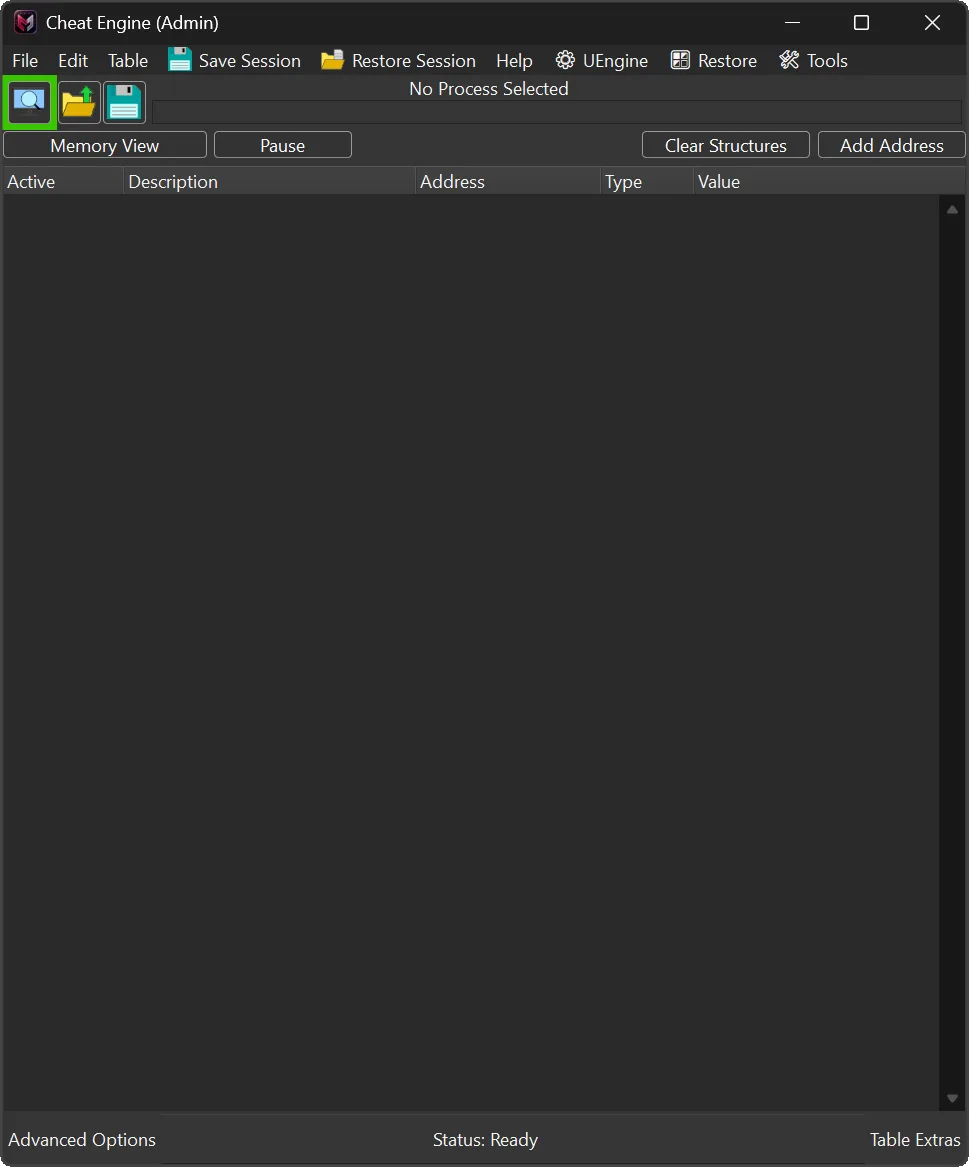Viewport: 969px width, 1167px height.
Task: Click the Status: Ready text
Action: (x=485, y=1139)
